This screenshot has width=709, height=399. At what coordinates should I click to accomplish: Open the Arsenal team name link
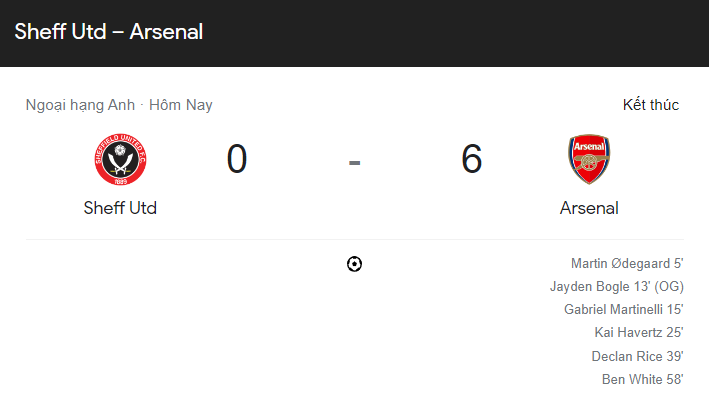(589, 208)
